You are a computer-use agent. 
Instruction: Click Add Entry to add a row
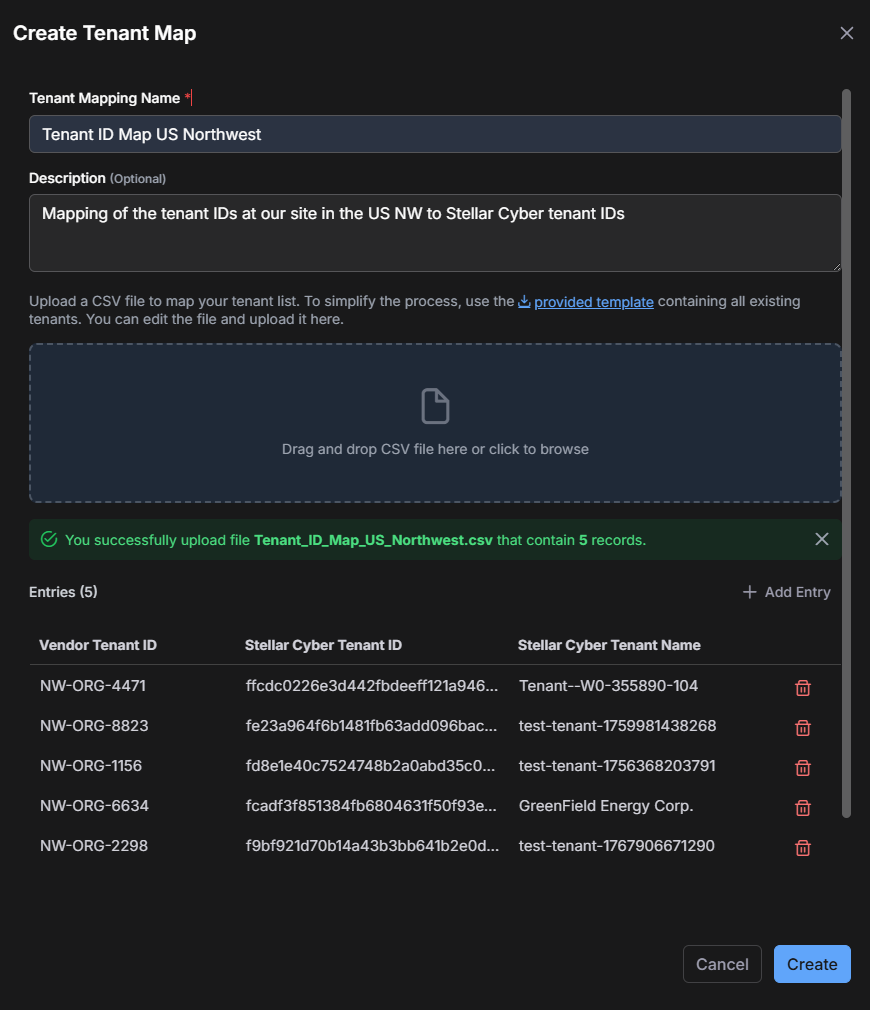click(x=786, y=592)
